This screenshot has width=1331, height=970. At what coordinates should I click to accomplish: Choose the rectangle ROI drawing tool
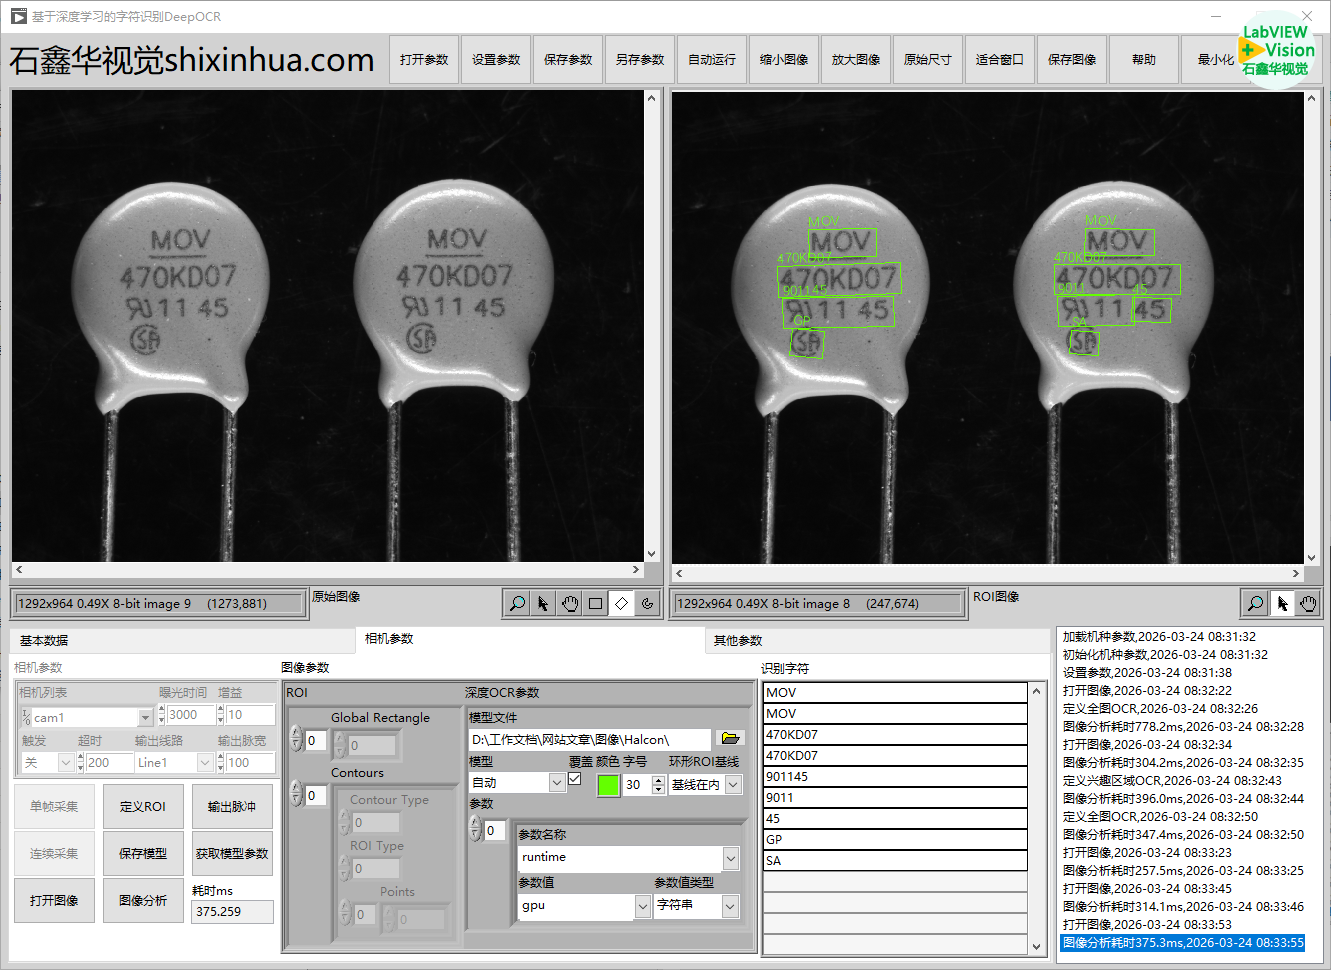(x=595, y=603)
